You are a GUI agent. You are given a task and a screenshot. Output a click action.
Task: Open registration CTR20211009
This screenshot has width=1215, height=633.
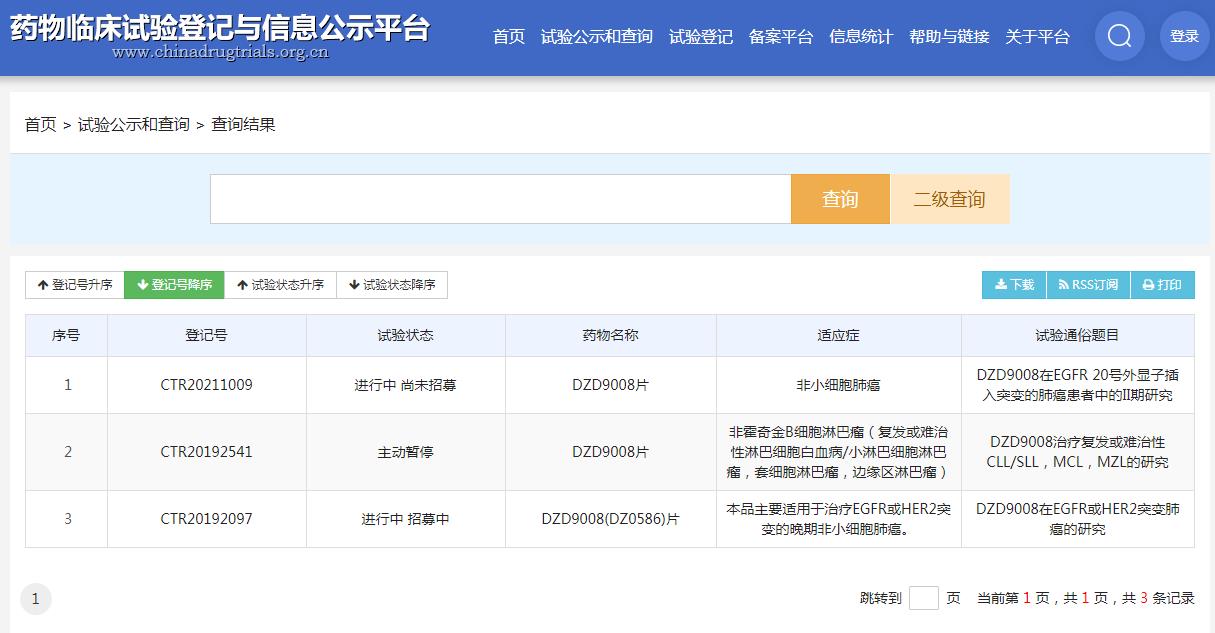[207, 385]
